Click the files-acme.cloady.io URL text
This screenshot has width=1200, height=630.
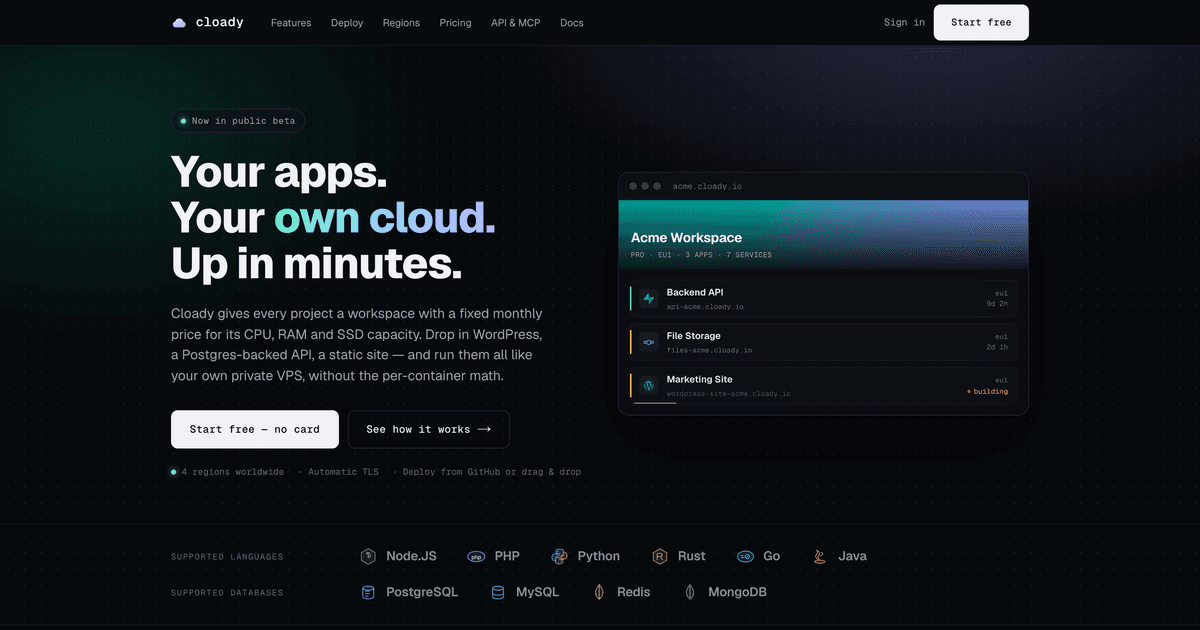[710, 350]
